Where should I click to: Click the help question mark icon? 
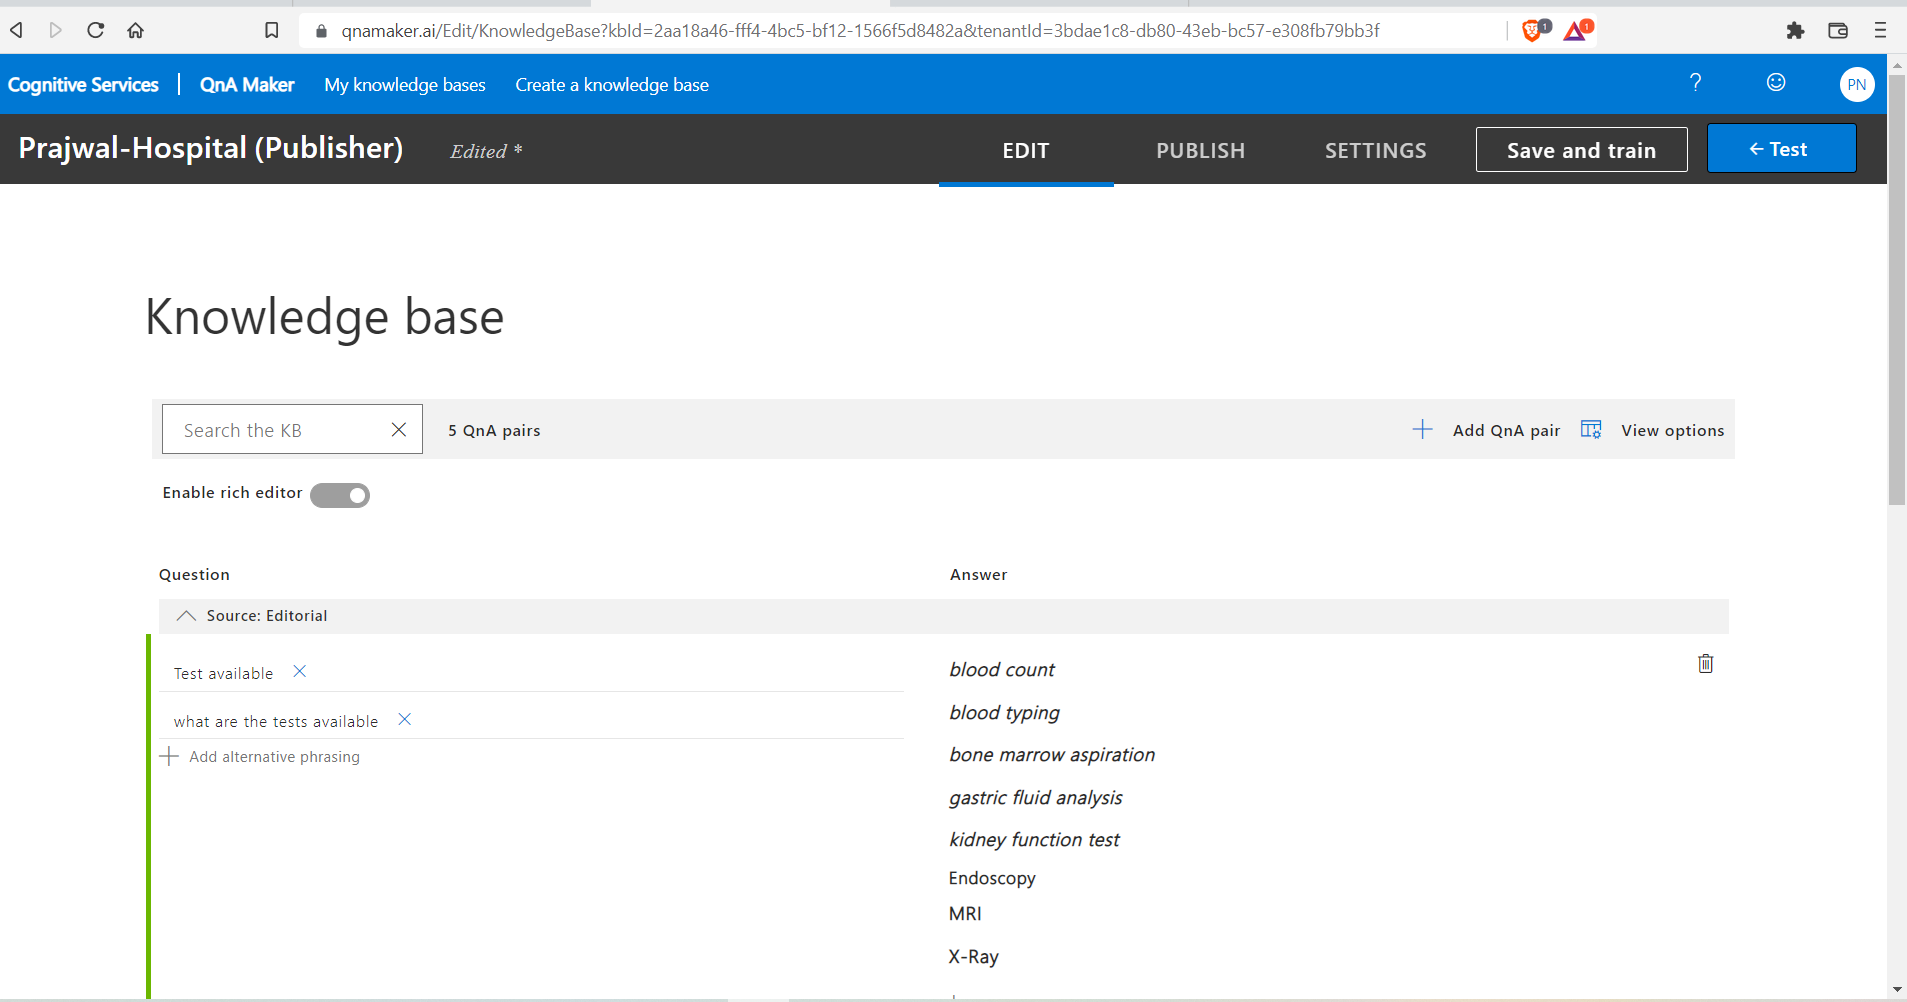[x=1694, y=84]
